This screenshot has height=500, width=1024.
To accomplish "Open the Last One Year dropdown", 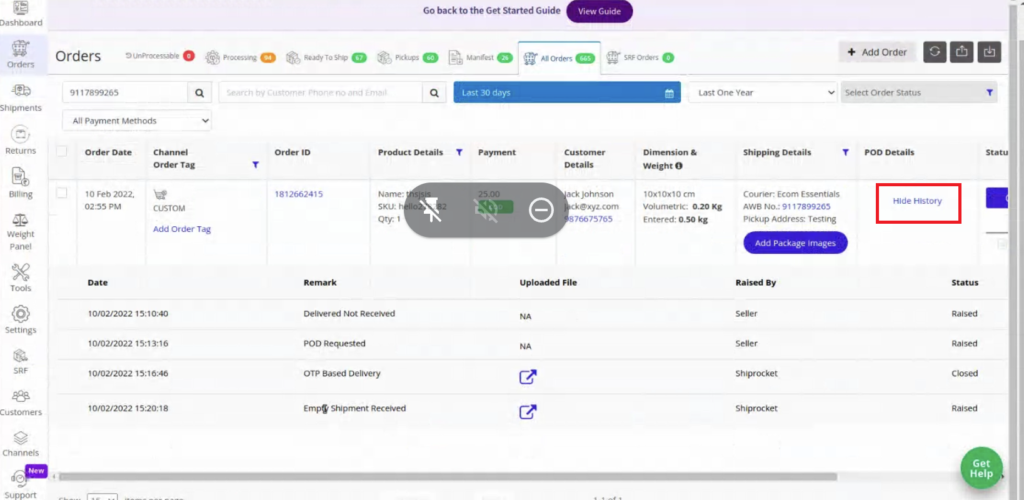I will tap(763, 93).
